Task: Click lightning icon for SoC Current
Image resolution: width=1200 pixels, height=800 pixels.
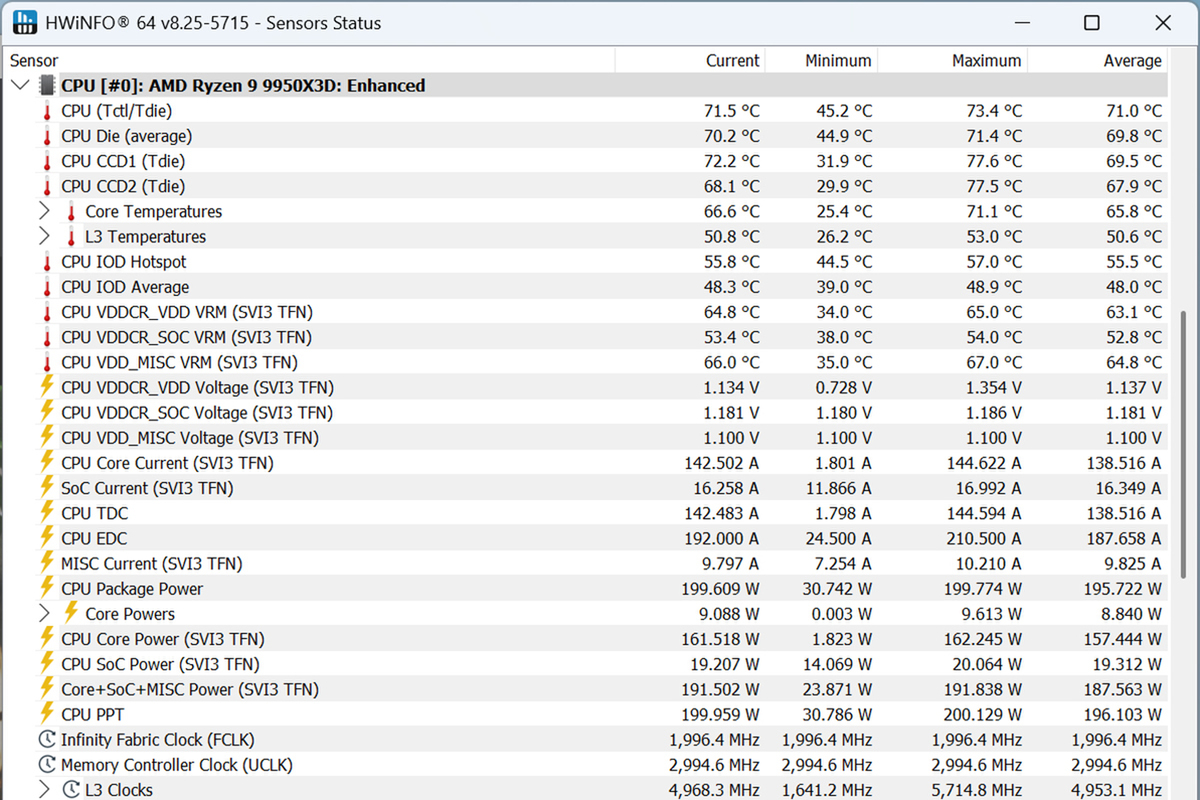Action: pos(46,488)
